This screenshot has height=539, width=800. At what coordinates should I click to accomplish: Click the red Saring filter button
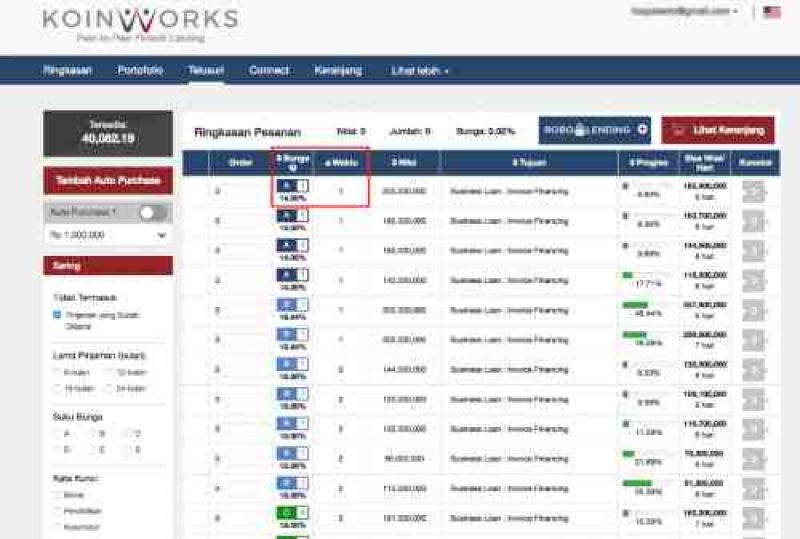[x=108, y=265]
